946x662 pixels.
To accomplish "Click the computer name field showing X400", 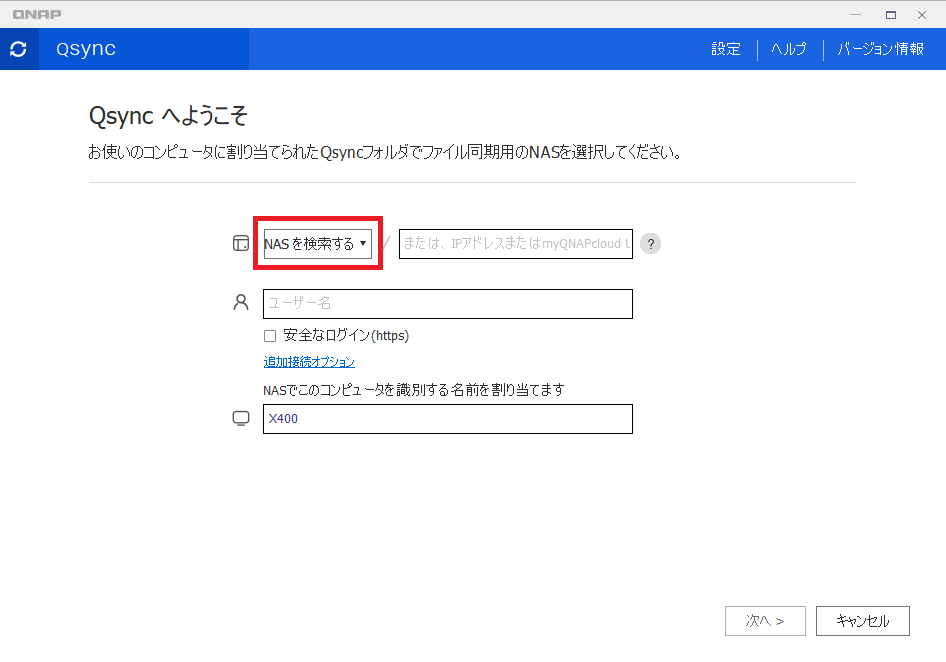I will pyautogui.click(x=448, y=419).
